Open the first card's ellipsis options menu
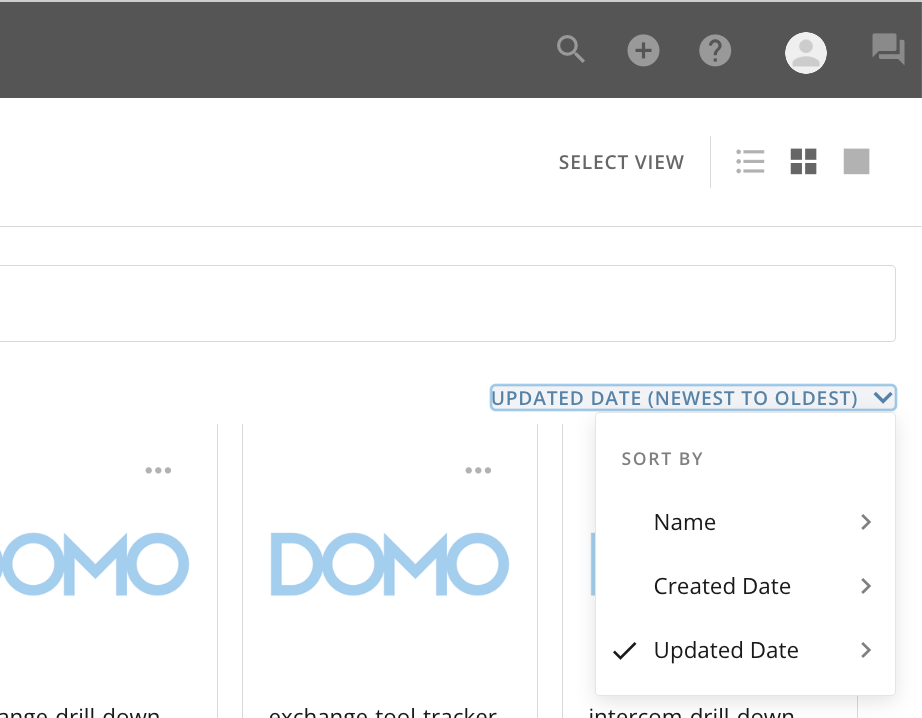 coord(159,469)
